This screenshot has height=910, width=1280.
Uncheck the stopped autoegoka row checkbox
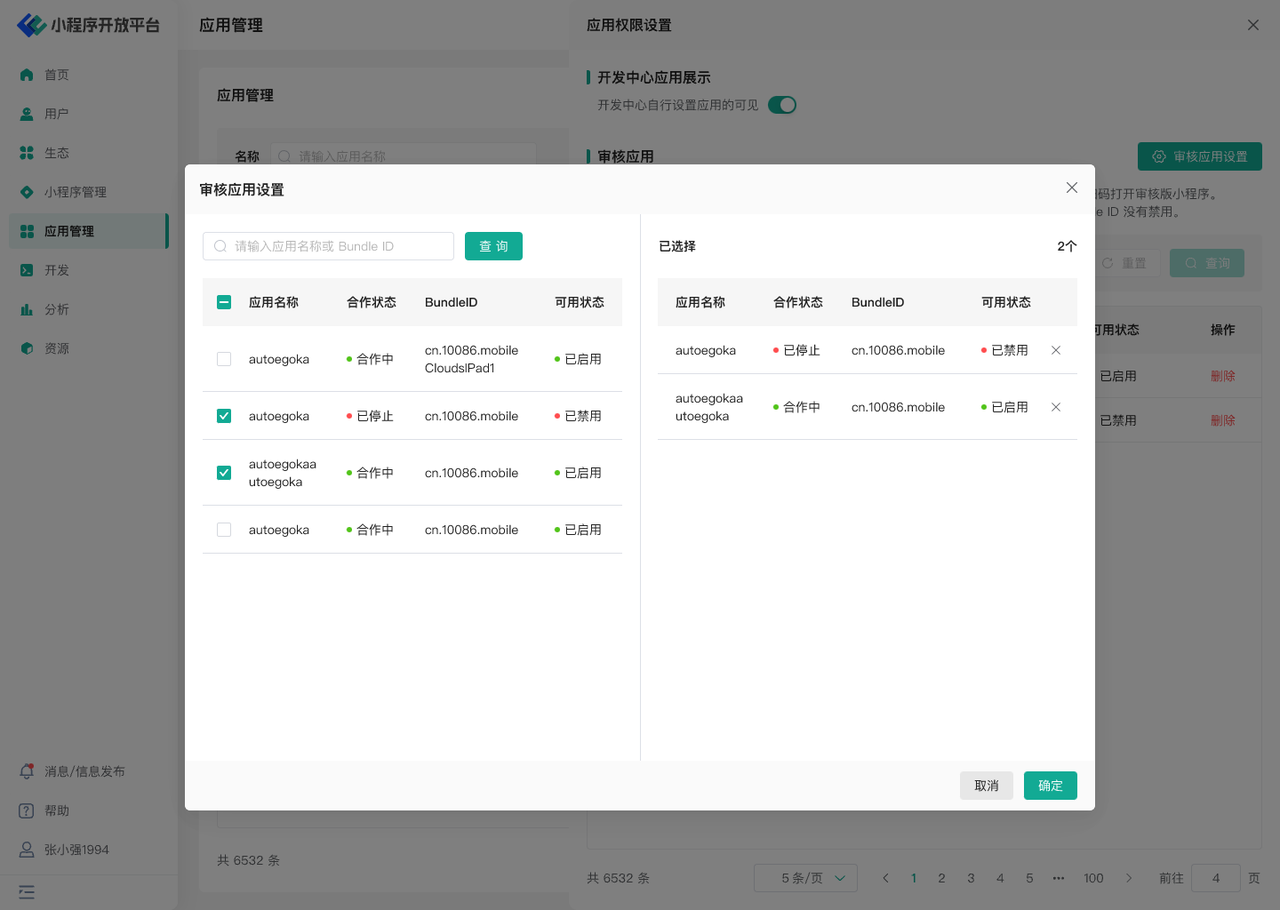(x=224, y=416)
